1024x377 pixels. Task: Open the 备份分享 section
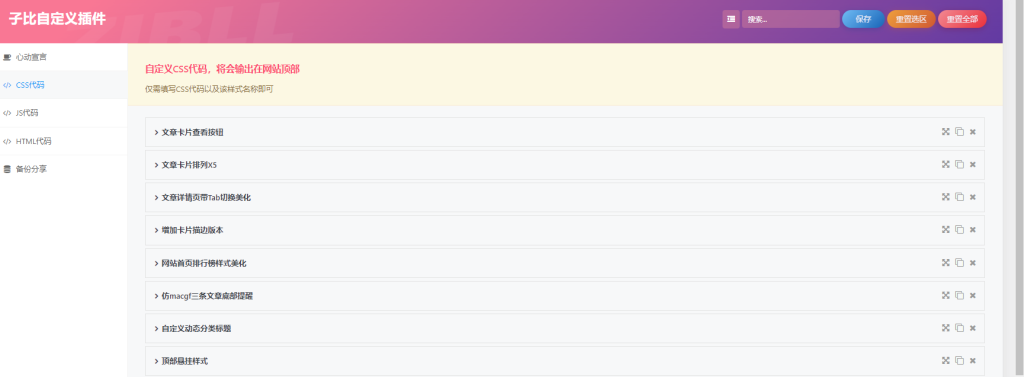[x=63, y=169]
